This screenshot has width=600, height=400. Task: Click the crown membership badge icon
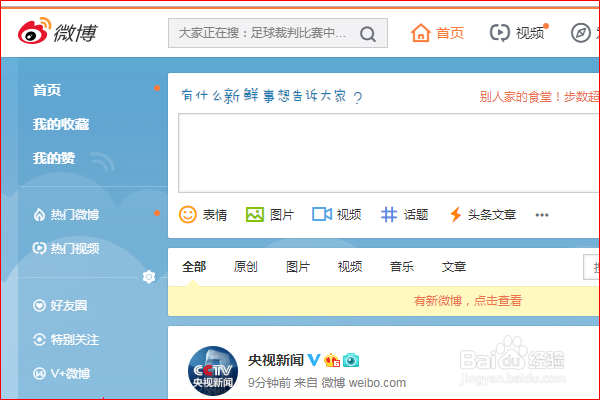pyautogui.click(x=332, y=360)
